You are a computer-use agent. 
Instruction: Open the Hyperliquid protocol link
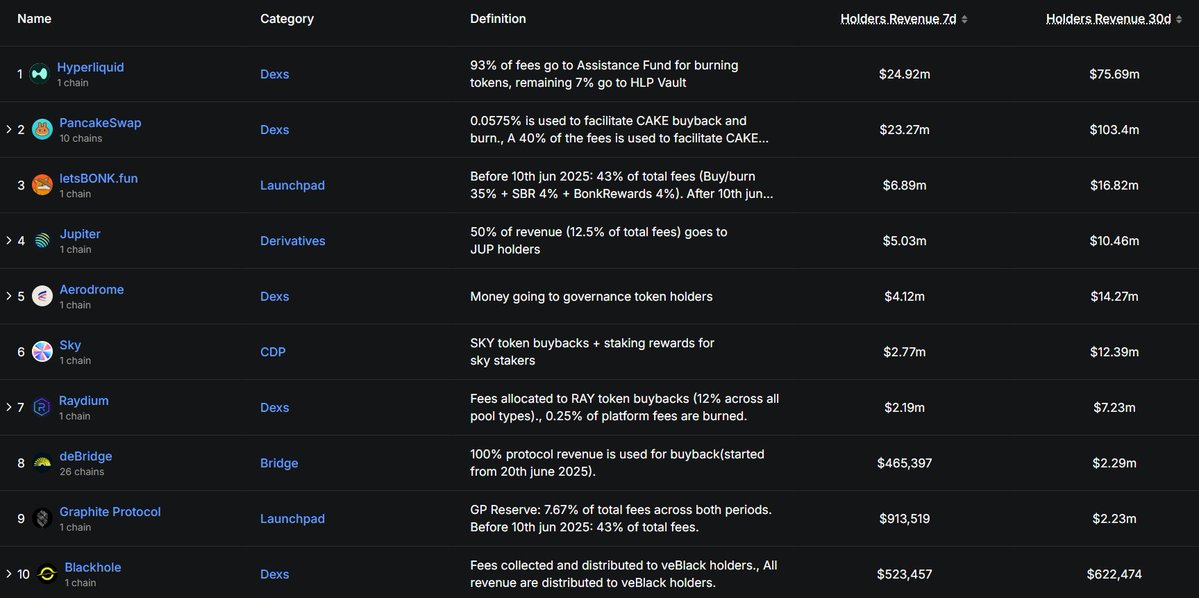(90, 67)
